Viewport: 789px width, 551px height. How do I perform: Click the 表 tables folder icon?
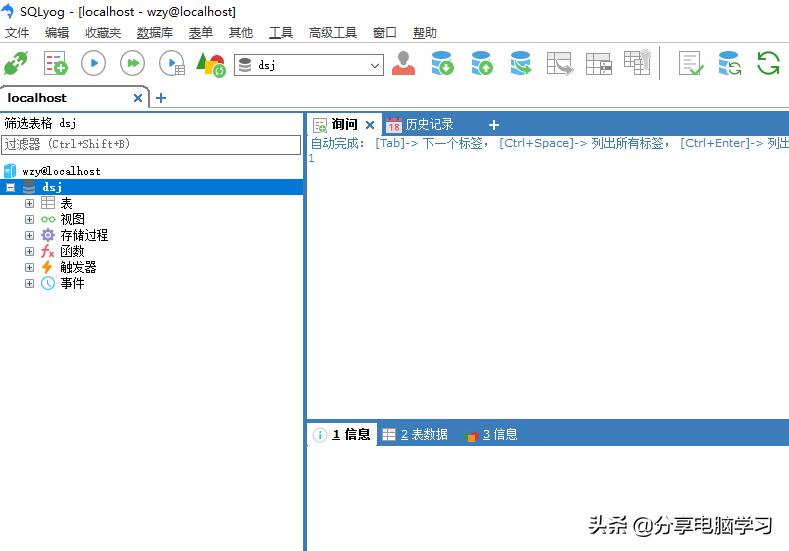point(48,203)
